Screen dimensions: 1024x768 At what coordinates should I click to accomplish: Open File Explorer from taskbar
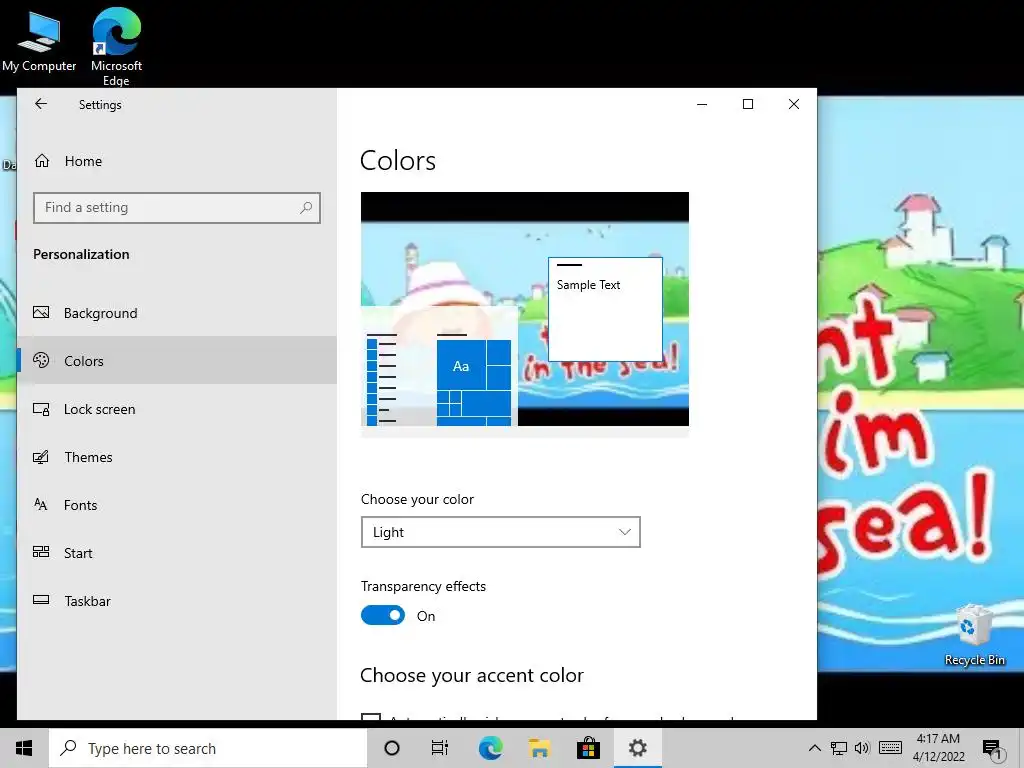coord(539,748)
